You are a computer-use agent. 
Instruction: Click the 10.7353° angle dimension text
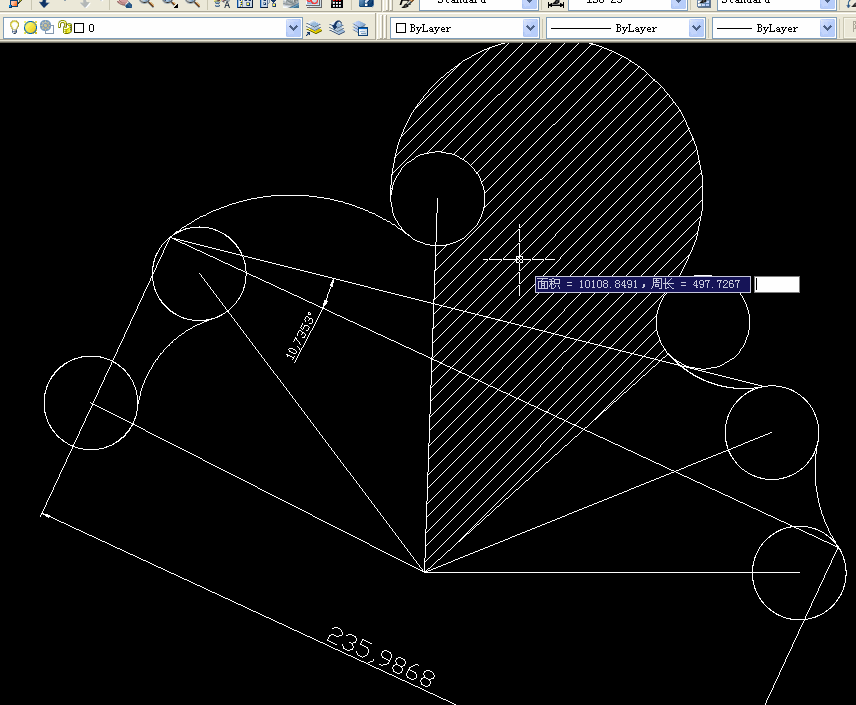(301, 335)
